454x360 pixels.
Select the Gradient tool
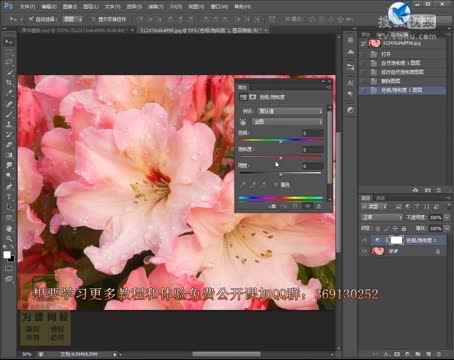pyautogui.click(x=9, y=155)
